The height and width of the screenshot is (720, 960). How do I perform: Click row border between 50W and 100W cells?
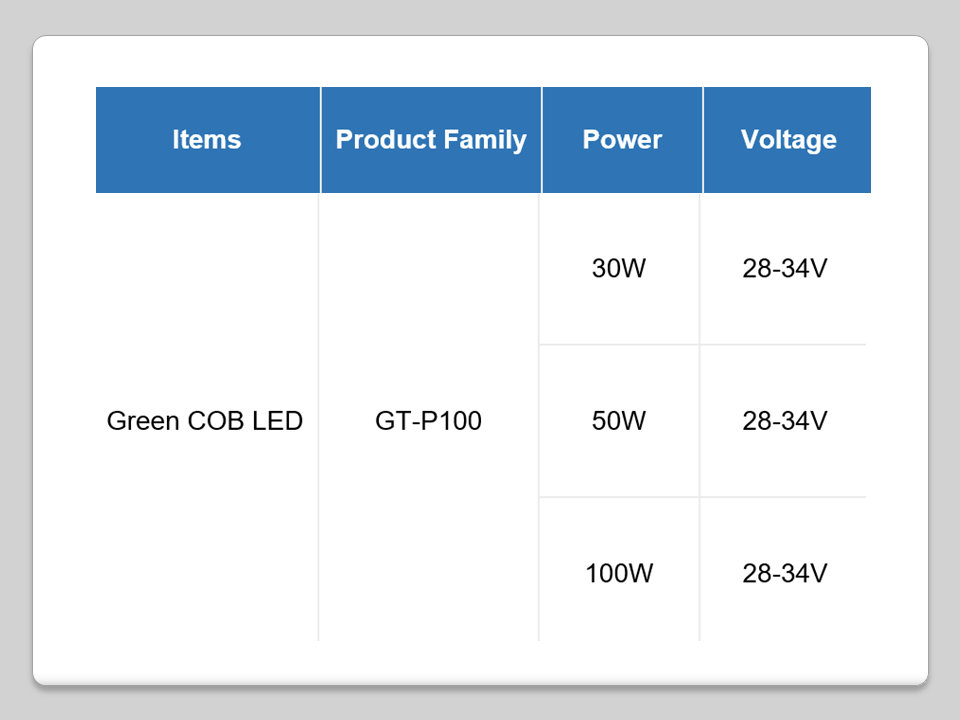click(619, 497)
